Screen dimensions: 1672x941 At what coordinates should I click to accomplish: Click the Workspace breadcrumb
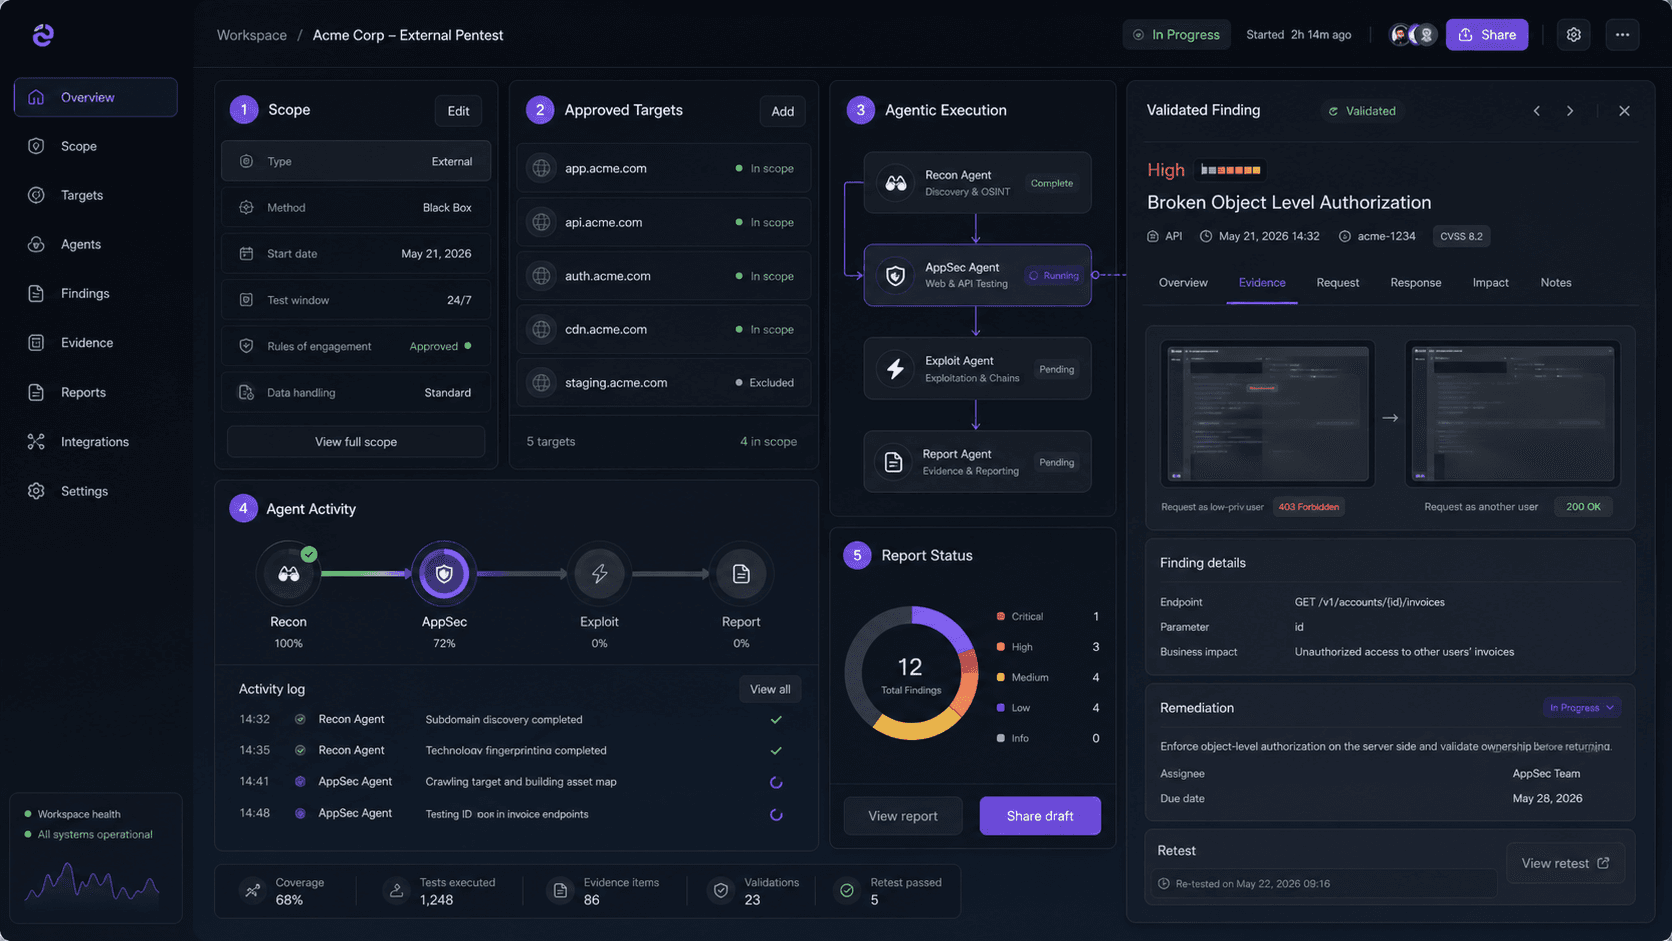(252, 35)
